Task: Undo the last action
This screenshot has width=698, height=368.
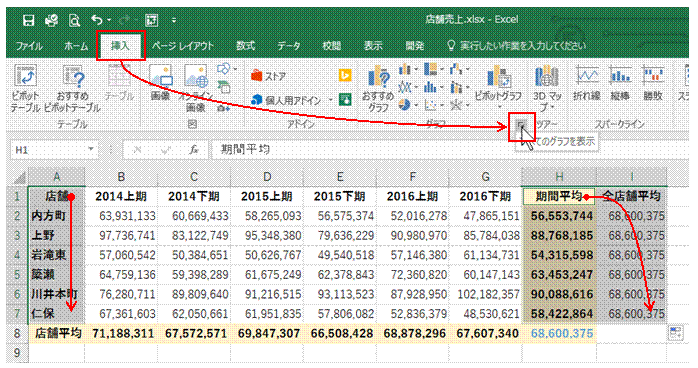Action: point(97,20)
